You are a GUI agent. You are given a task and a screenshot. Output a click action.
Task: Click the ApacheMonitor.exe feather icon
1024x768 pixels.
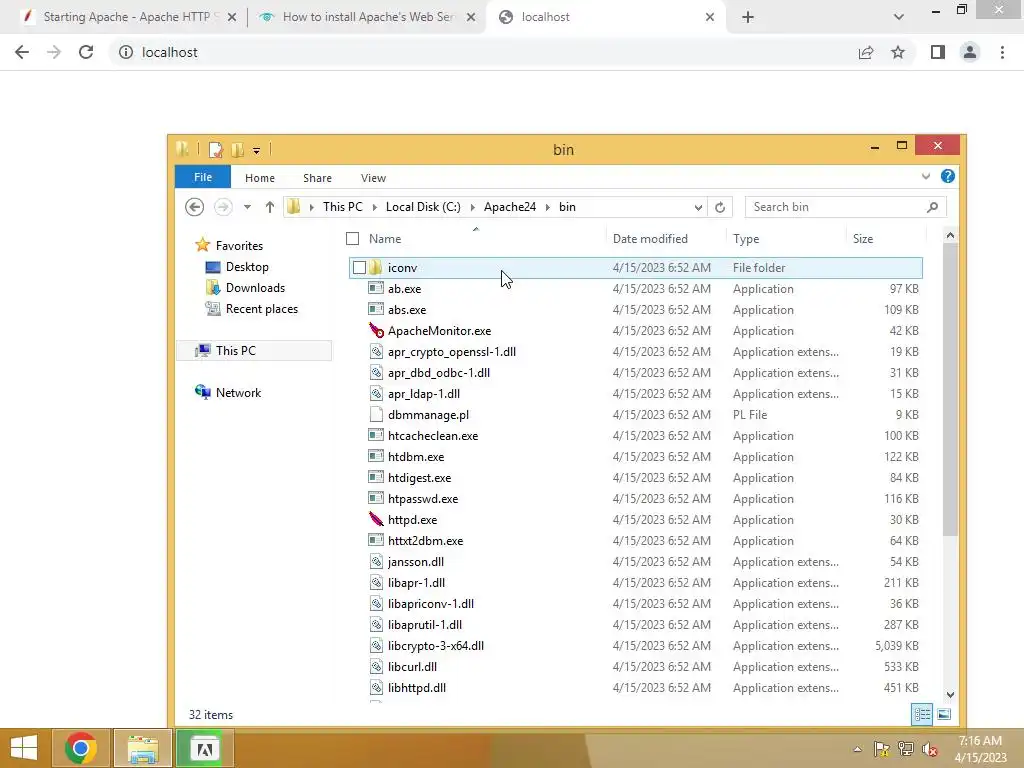click(x=376, y=330)
